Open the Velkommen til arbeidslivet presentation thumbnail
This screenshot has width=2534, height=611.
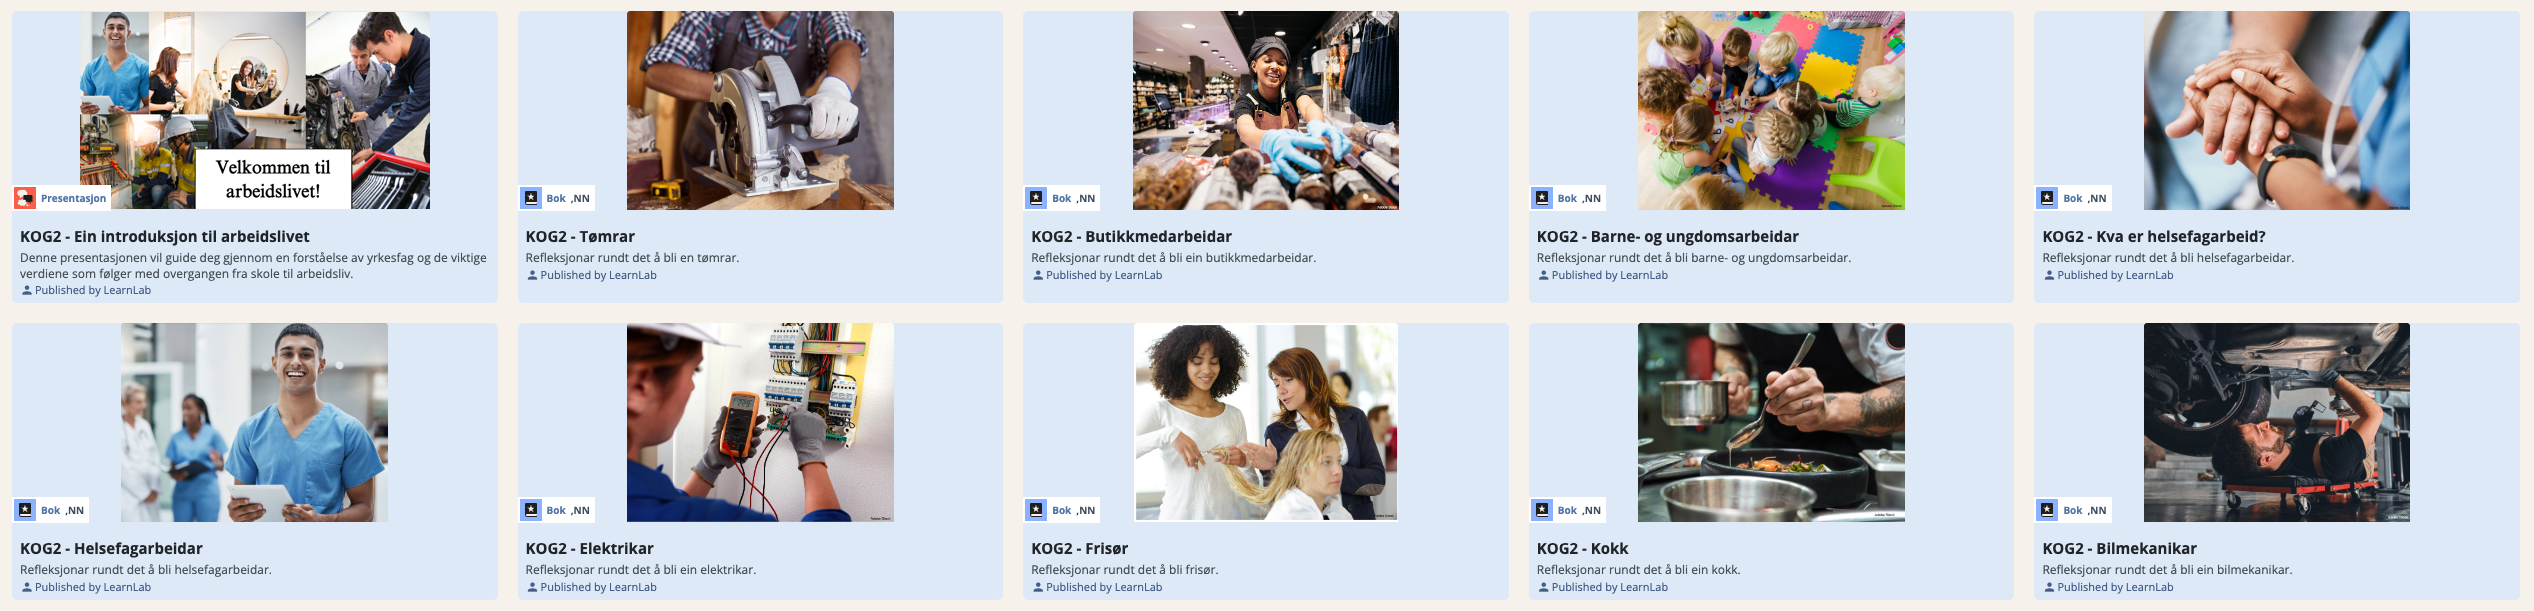point(255,110)
